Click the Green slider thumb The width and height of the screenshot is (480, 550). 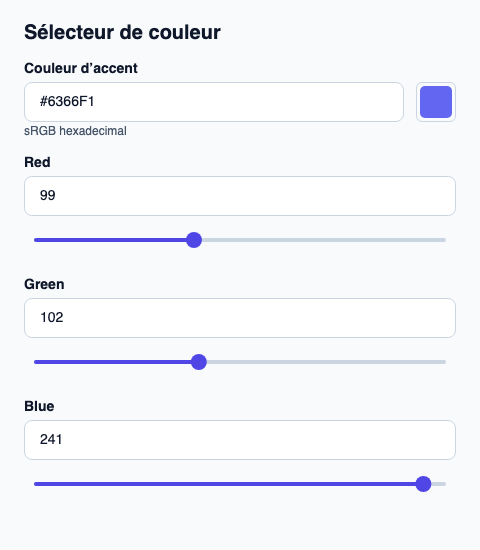199,362
